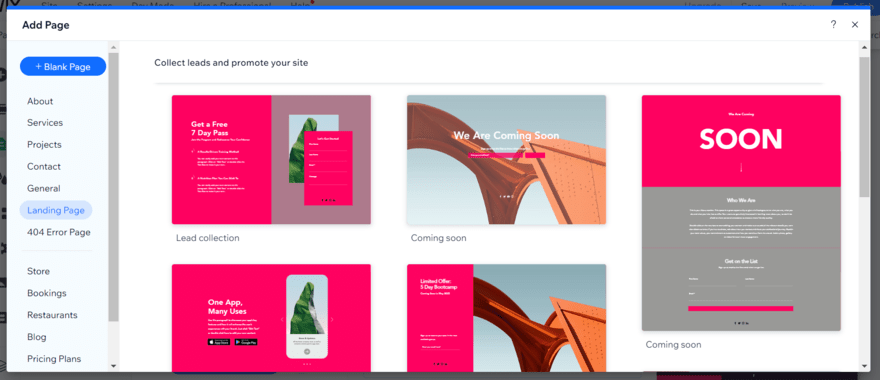Click the 'Add Page' dialog title
Screen dimensions: 880x380
pos(45,25)
